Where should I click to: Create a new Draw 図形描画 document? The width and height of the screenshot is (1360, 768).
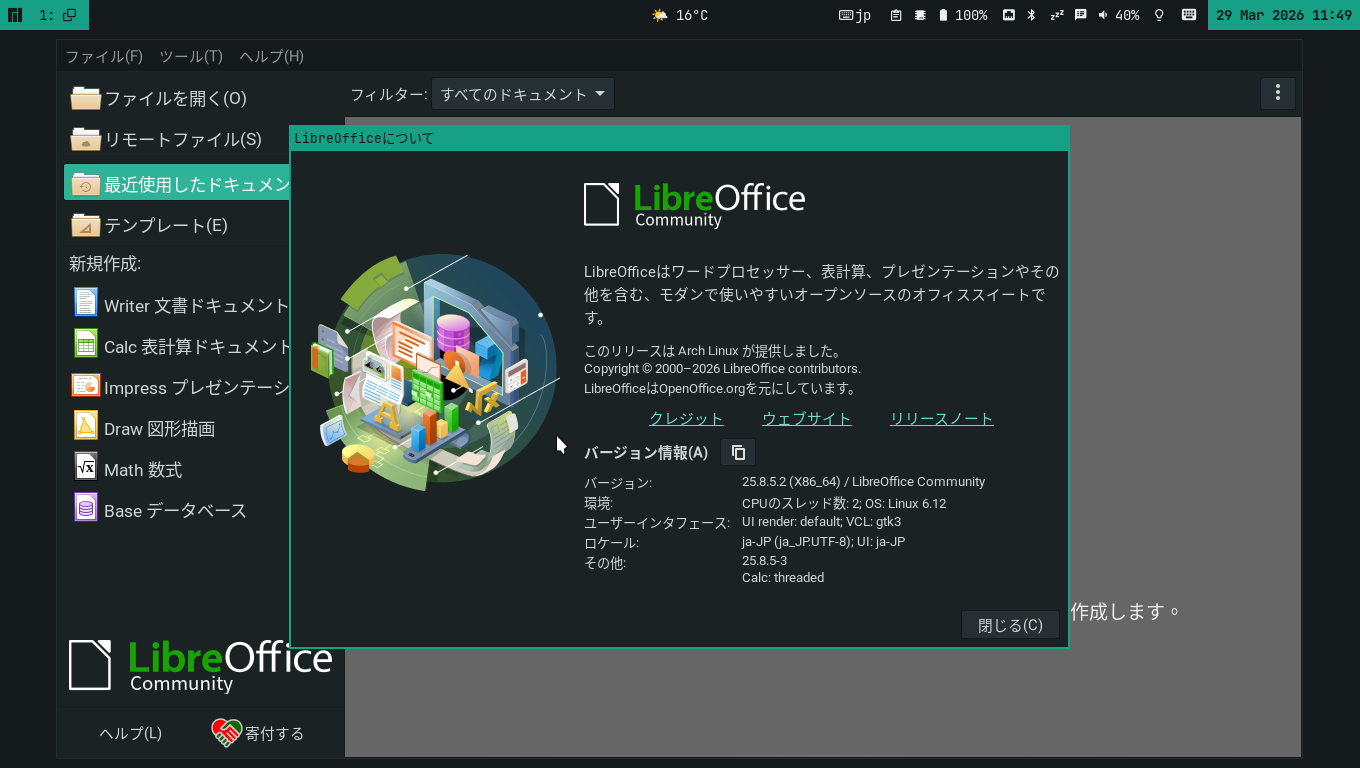pos(177,428)
